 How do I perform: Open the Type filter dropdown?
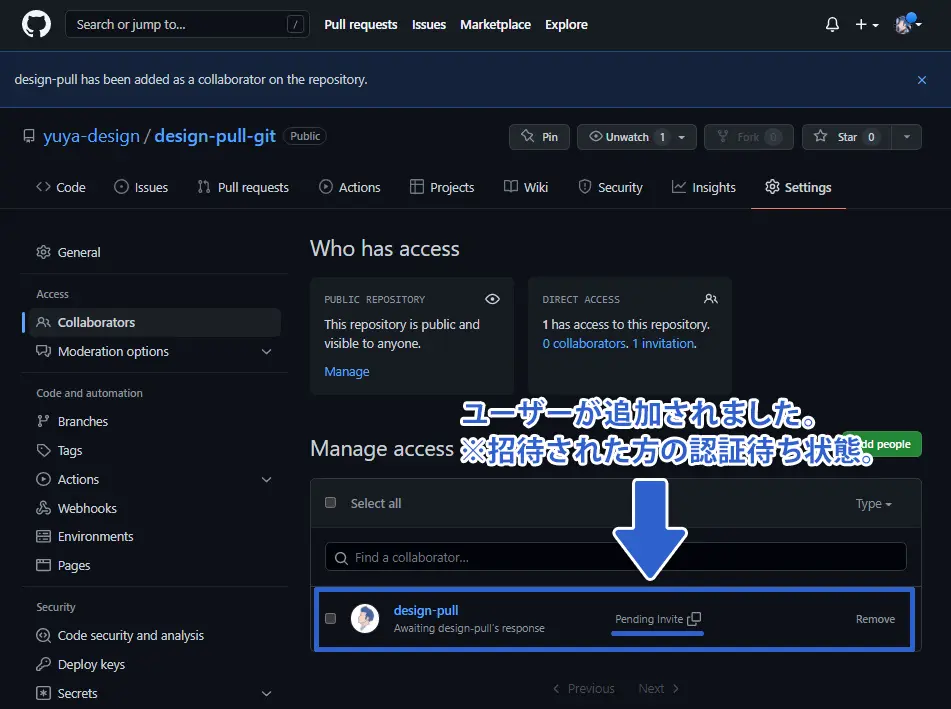coord(873,504)
